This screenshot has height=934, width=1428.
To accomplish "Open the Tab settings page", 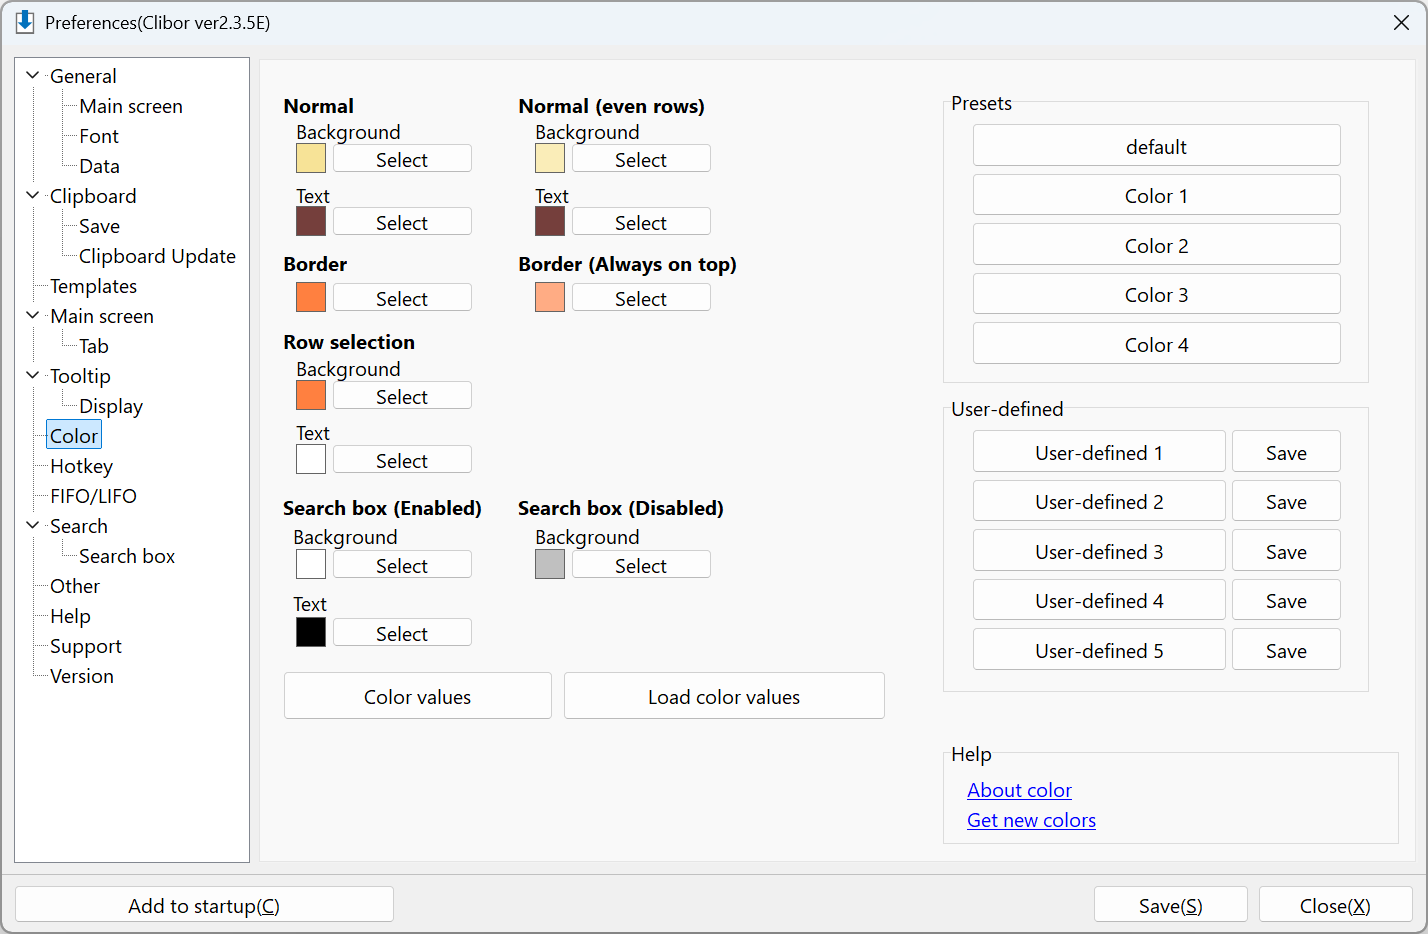I will tap(94, 346).
